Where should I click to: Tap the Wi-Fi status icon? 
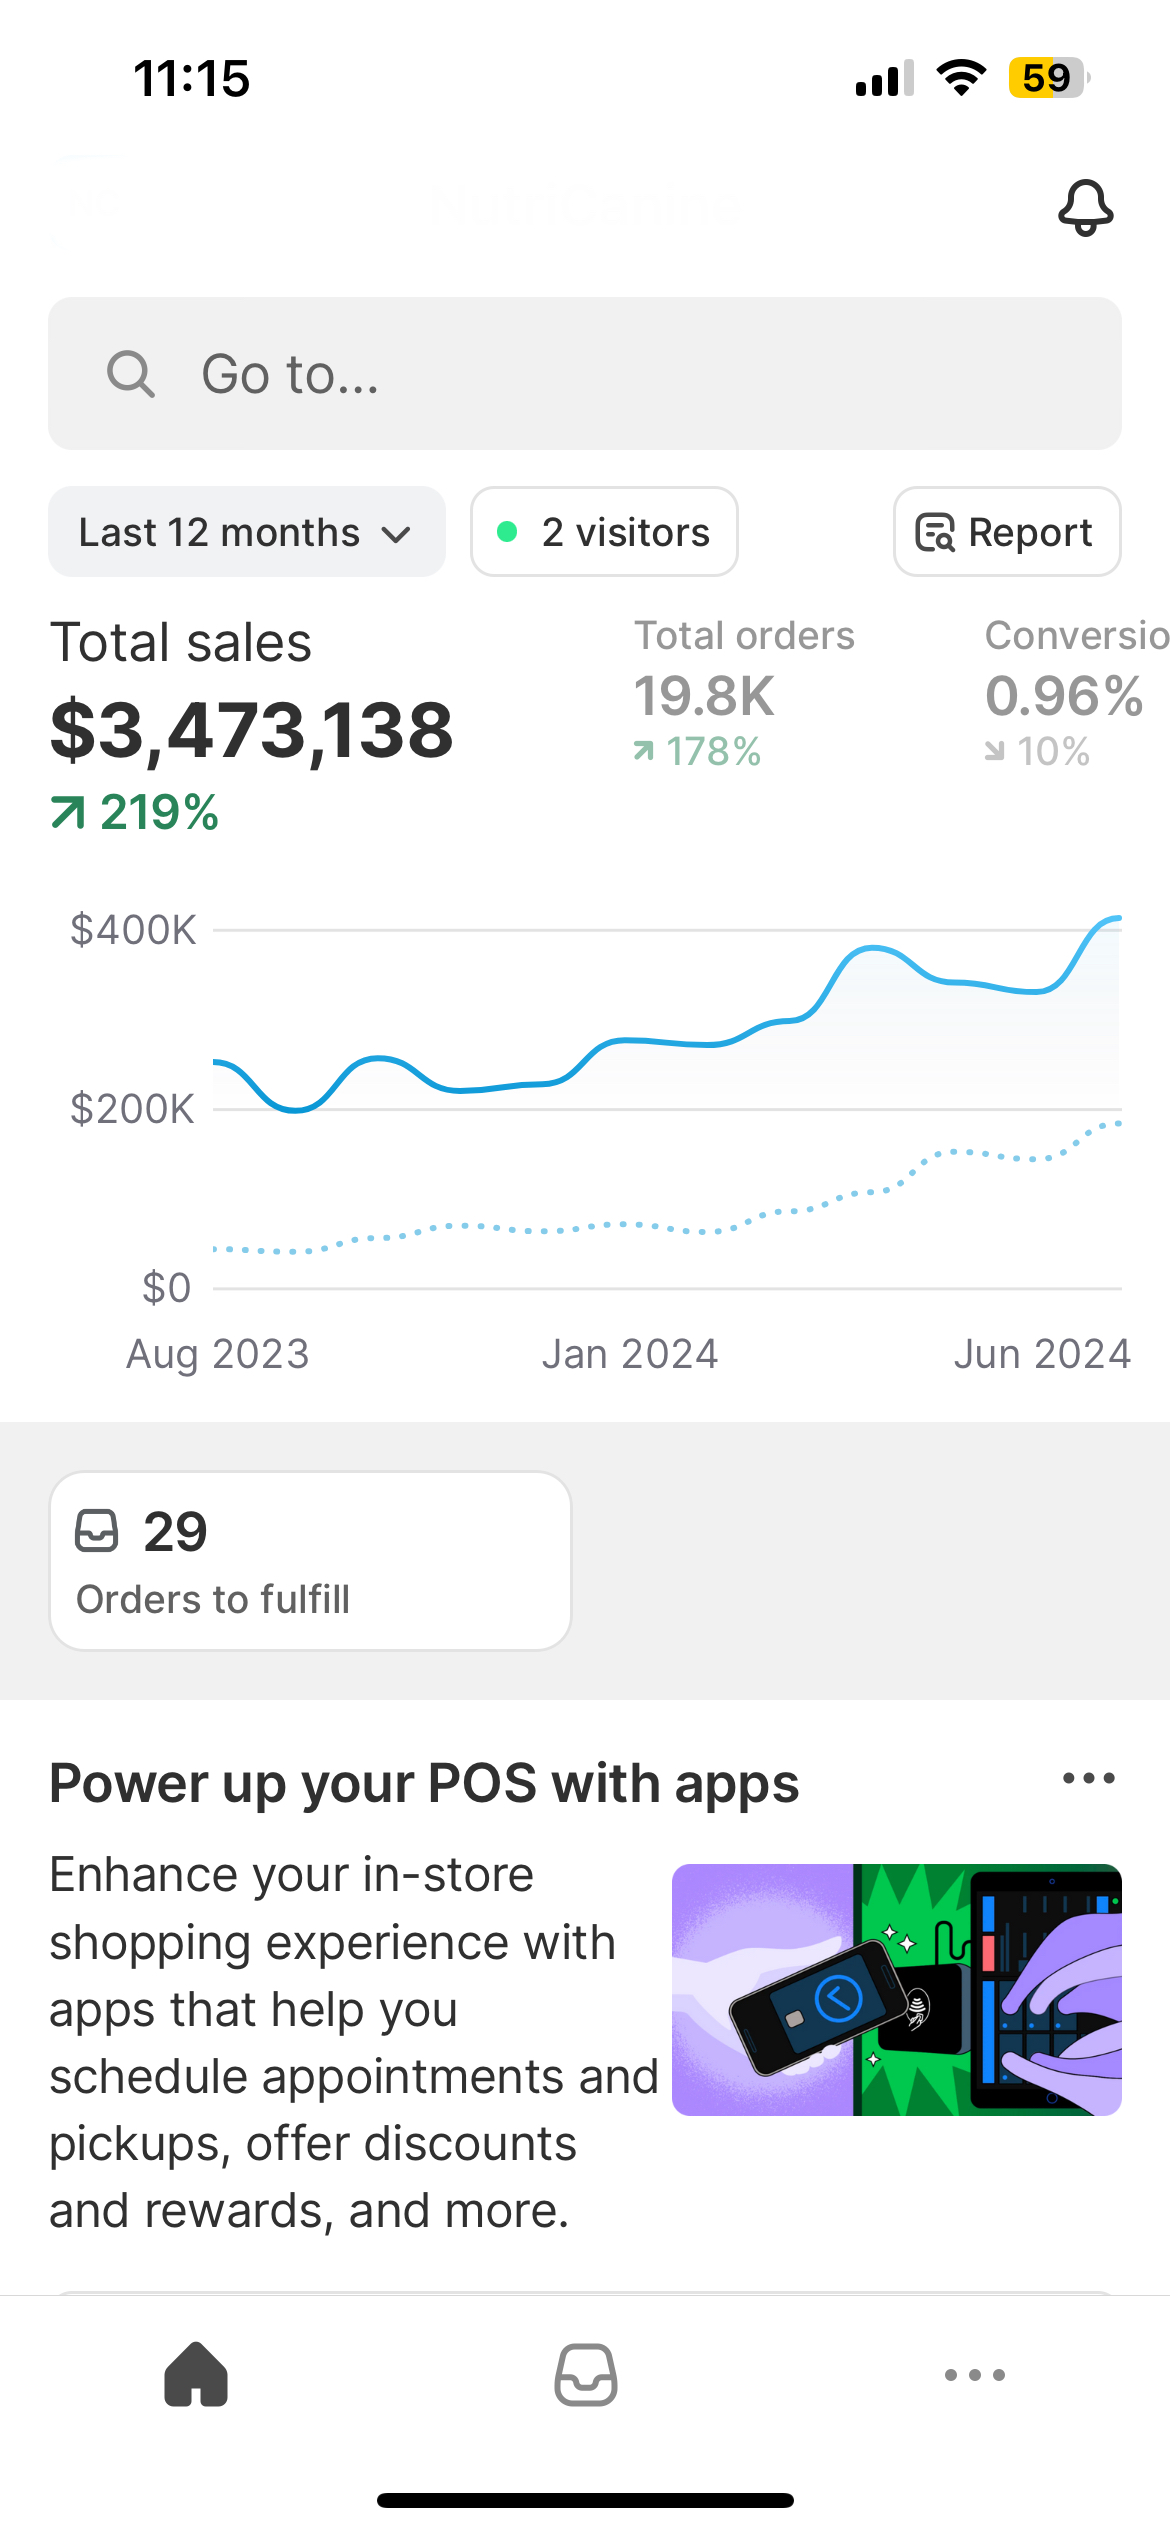pos(961,78)
